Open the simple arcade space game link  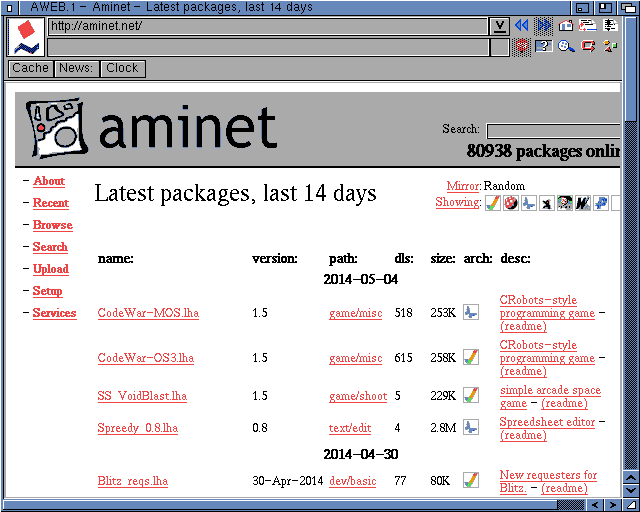pos(550,396)
